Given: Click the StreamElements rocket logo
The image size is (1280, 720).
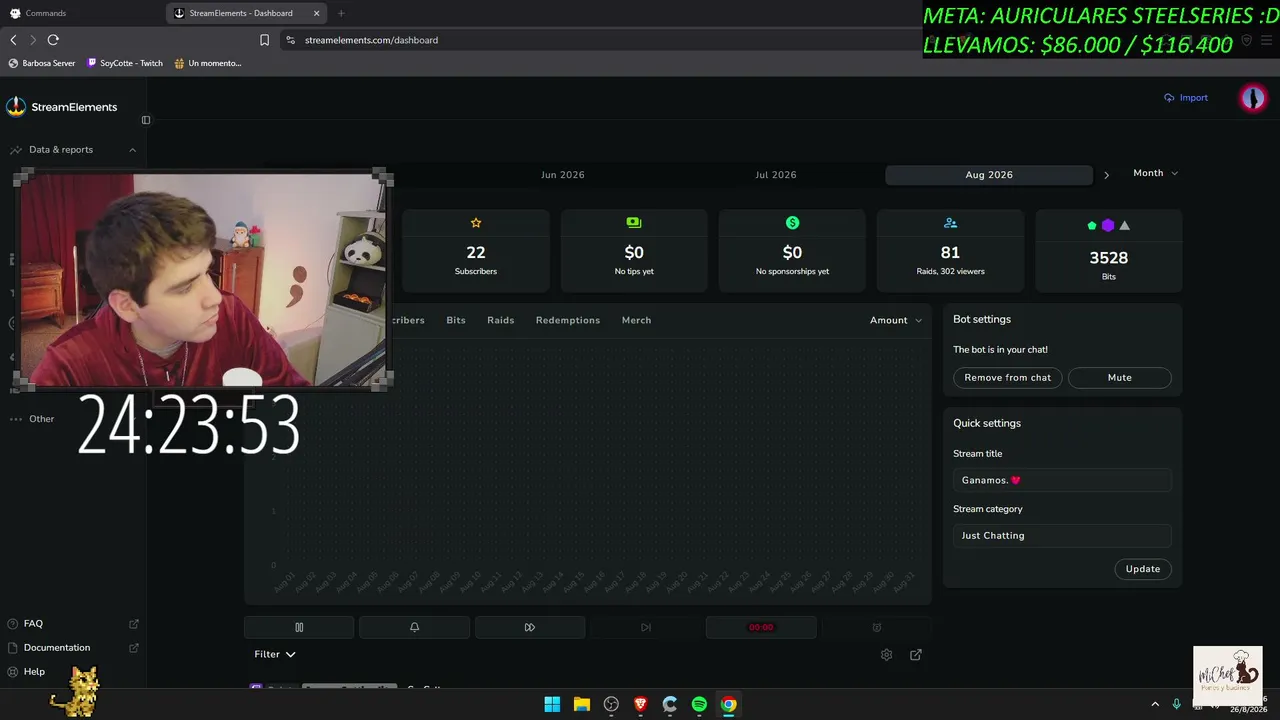Looking at the screenshot, I should 16,107.
